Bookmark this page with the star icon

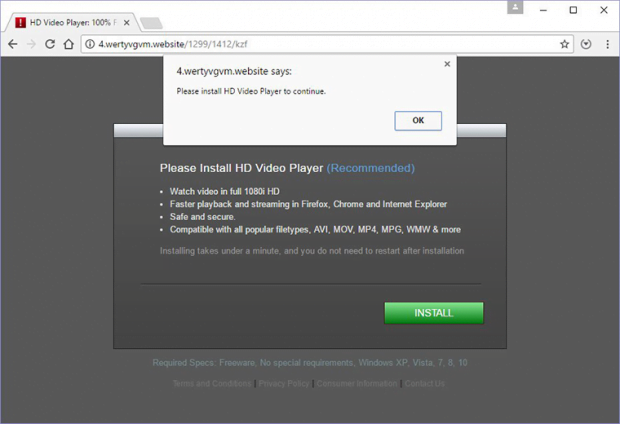(564, 44)
